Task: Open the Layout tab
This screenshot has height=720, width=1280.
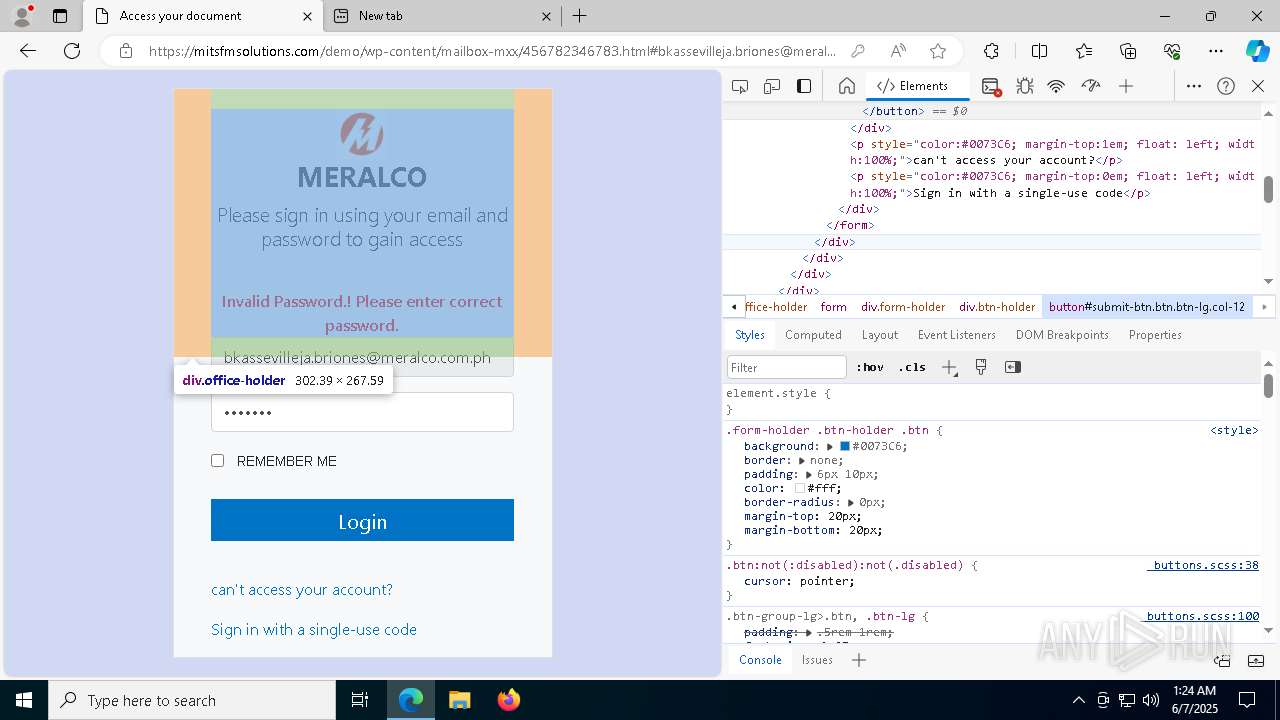Action: point(880,335)
